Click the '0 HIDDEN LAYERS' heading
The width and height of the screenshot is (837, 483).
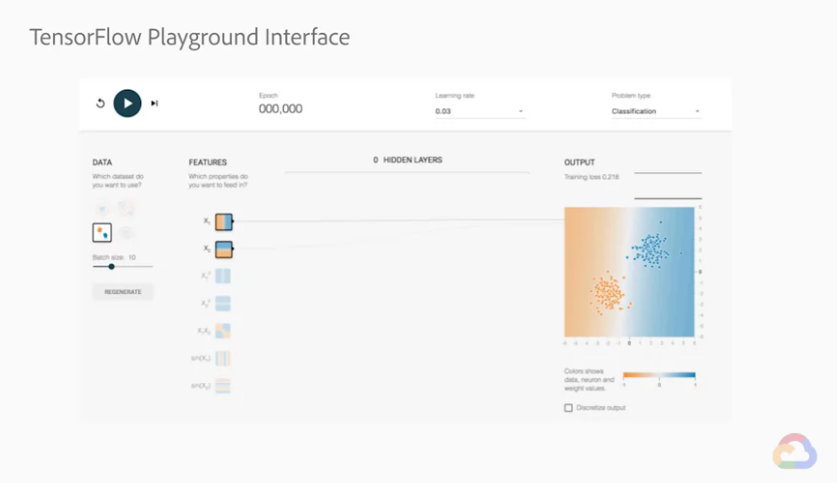coord(408,160)
